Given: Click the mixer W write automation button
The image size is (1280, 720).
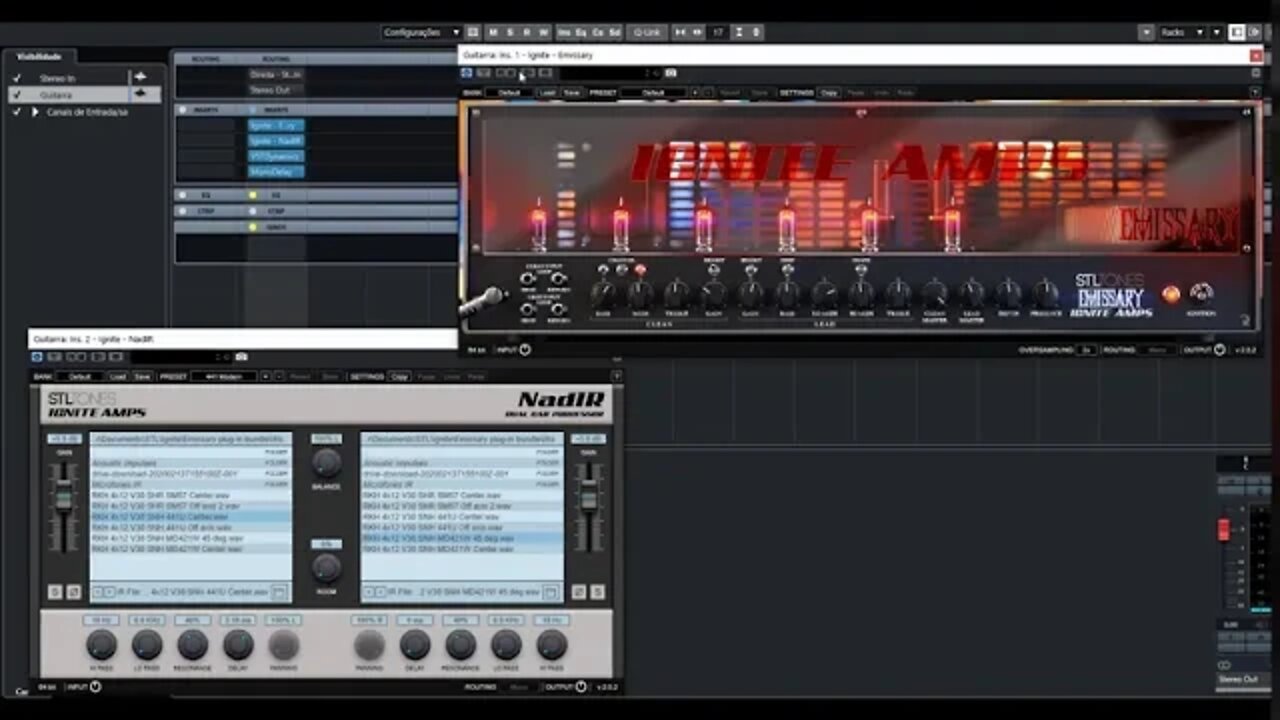Looking at the screenshot, I should 543,32.
